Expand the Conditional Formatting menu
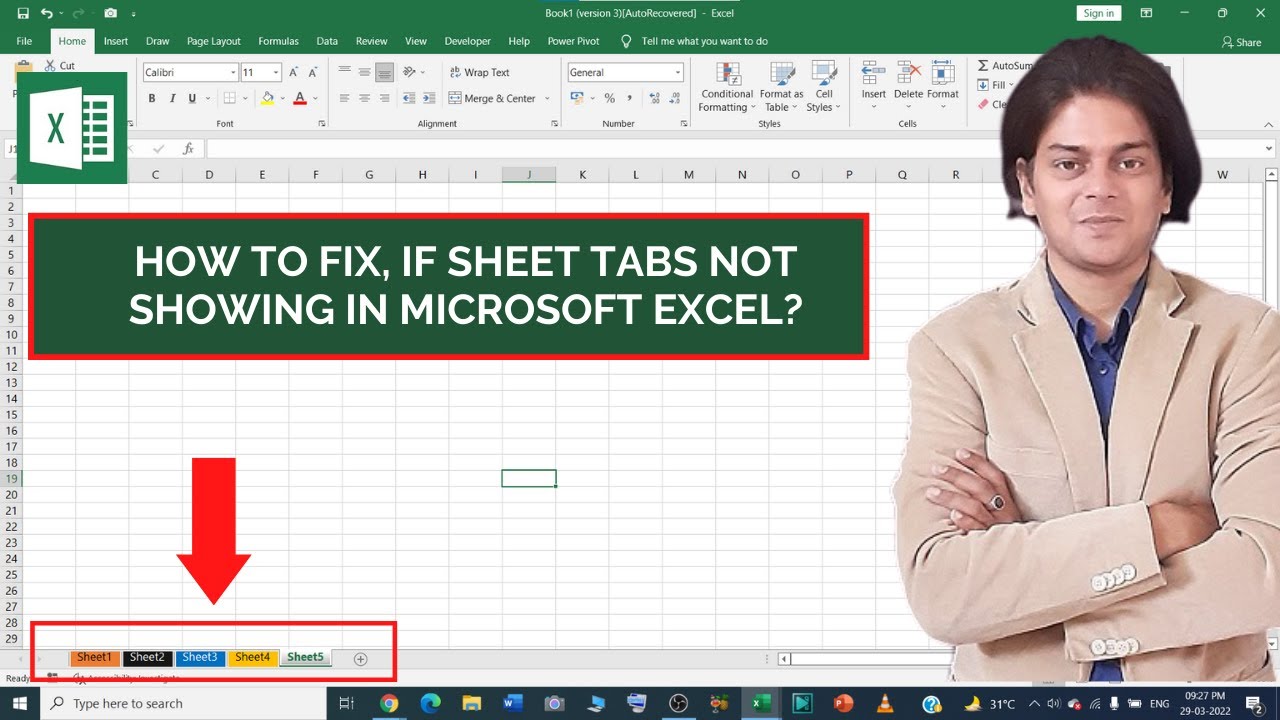 pyautogui.click(x=727, y=87)
